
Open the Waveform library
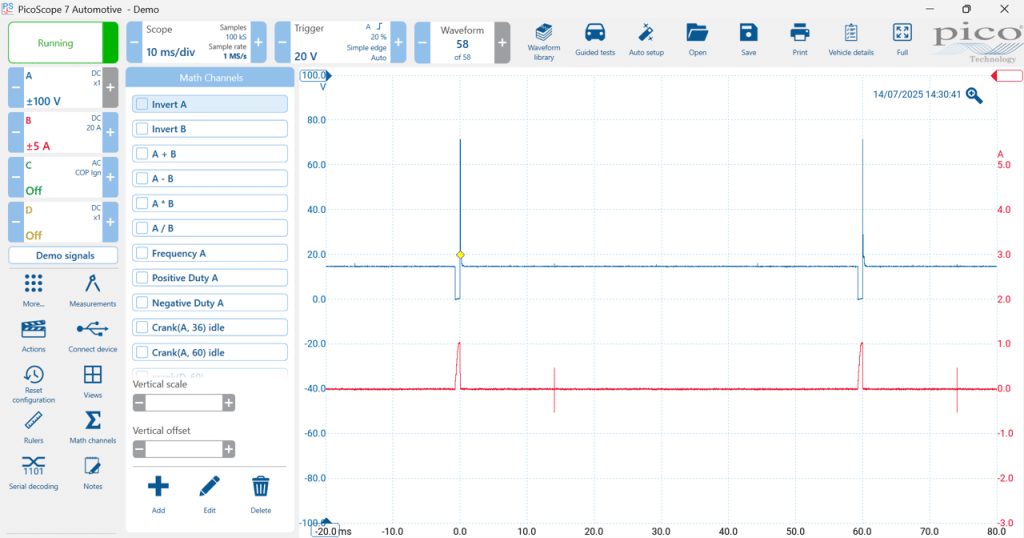pyautogui.click(x=543, y=42)
